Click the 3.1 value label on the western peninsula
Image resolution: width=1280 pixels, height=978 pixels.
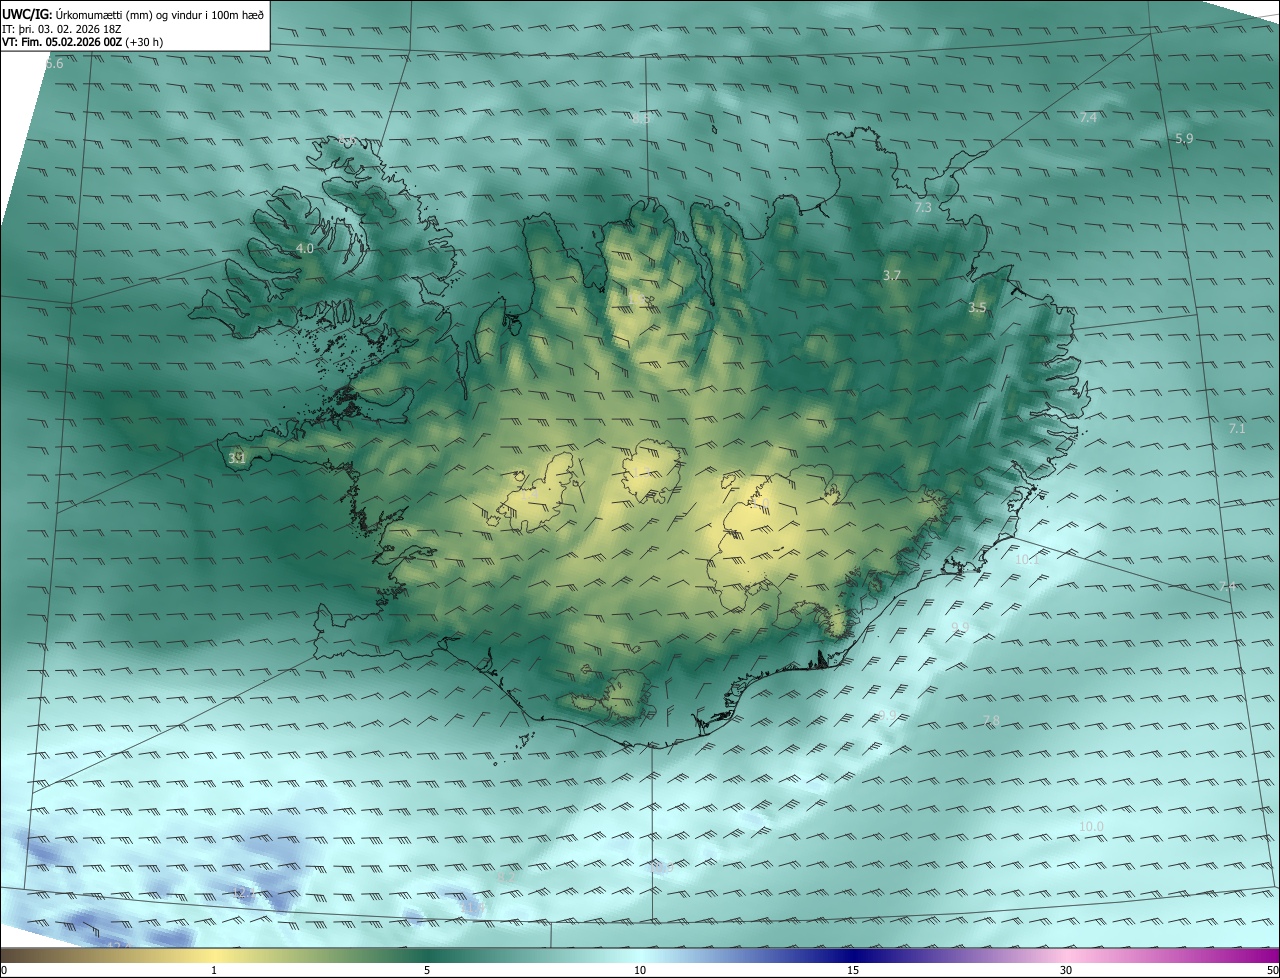[237, 459]
